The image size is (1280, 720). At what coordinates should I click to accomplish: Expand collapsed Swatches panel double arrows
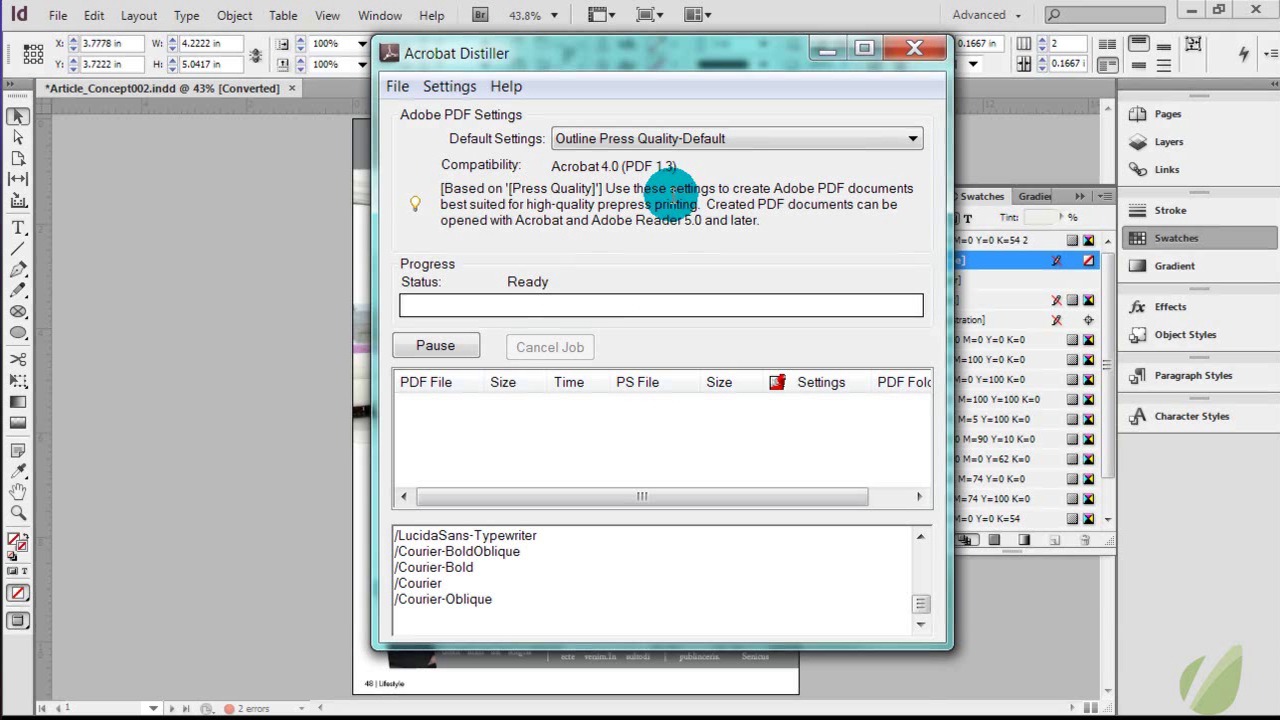[1080, 196]
